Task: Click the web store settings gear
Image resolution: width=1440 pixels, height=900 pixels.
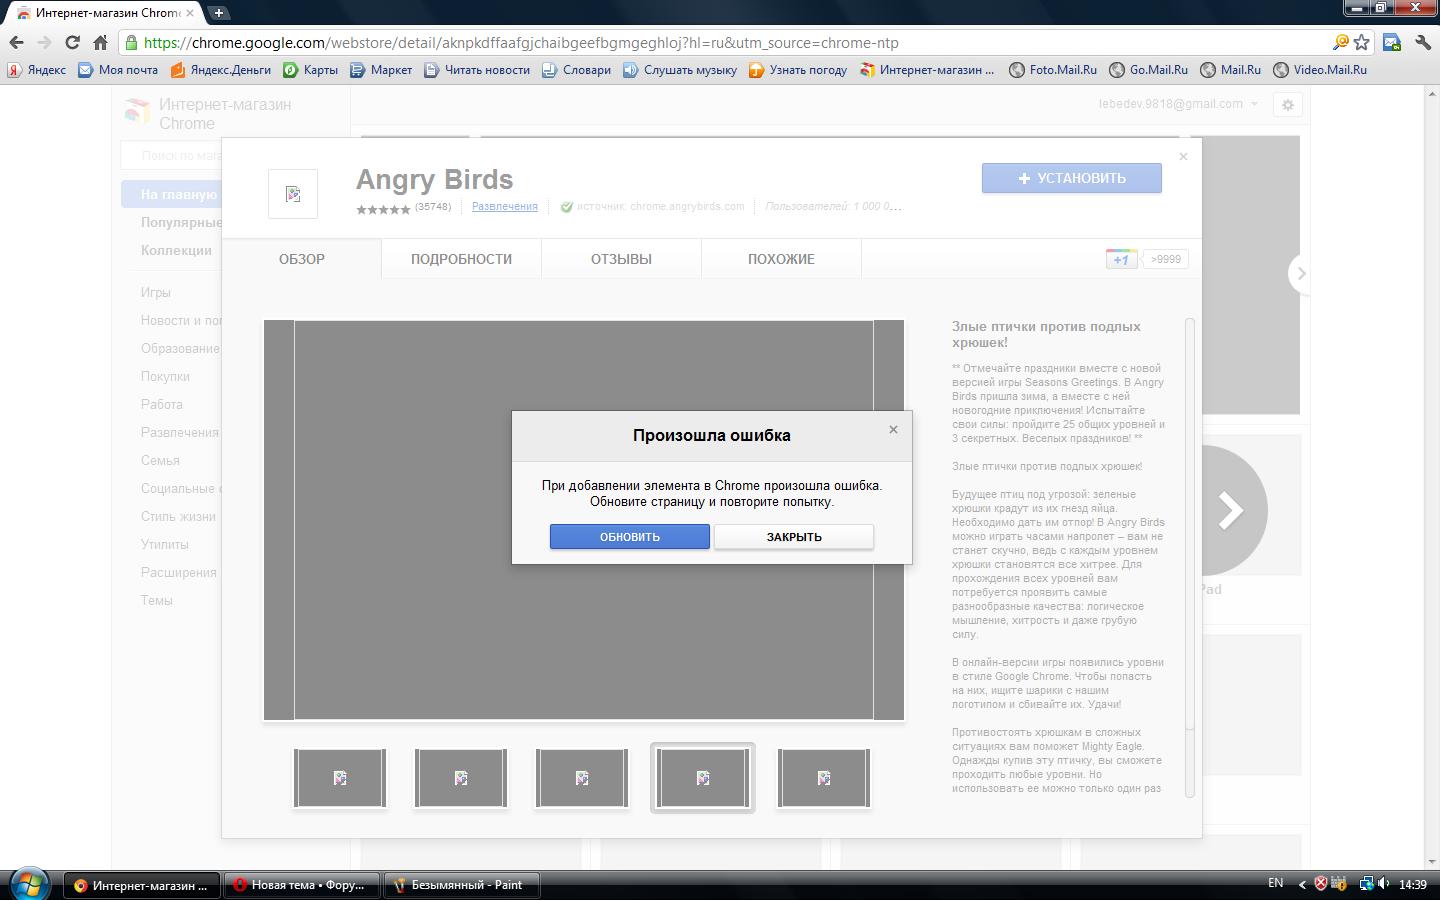Action: (1288, 105)
